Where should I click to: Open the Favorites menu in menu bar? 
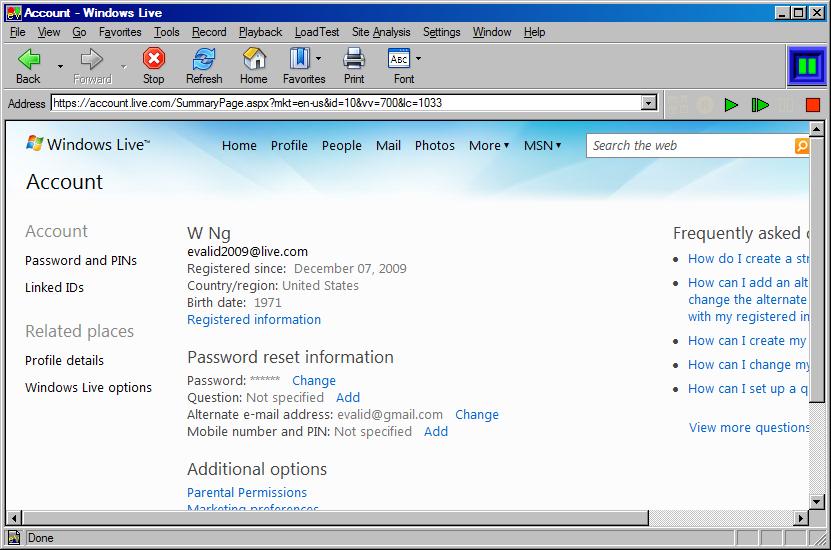[120, 32]
